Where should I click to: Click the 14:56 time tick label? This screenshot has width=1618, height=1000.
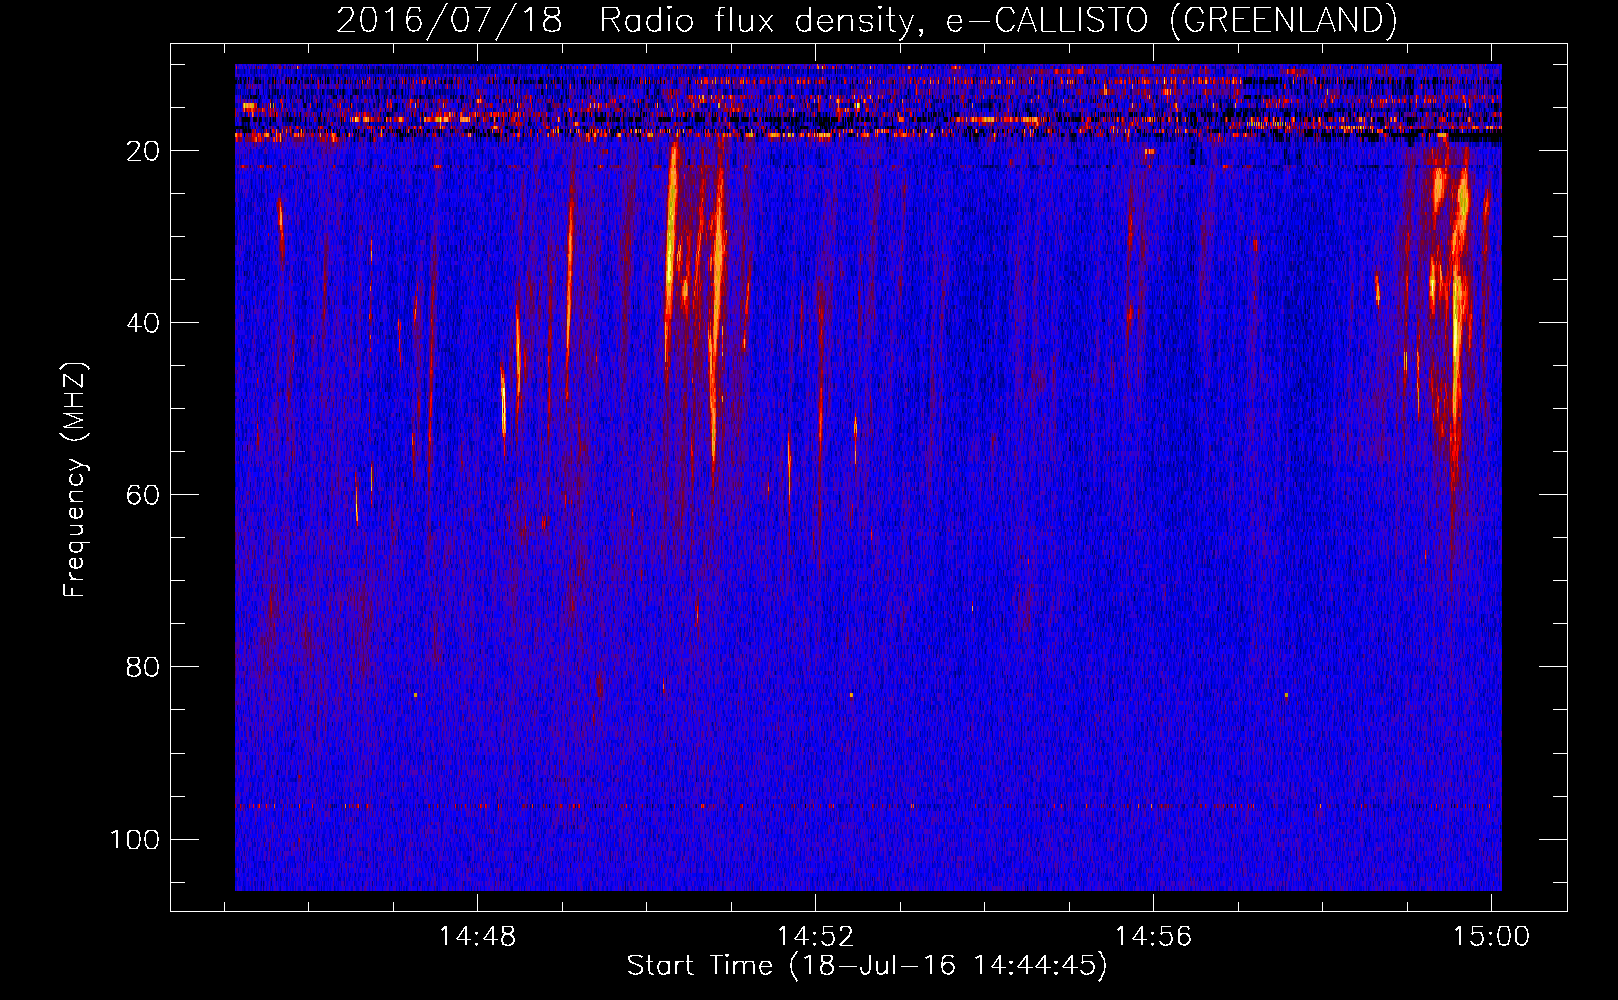click(1153, 937)
